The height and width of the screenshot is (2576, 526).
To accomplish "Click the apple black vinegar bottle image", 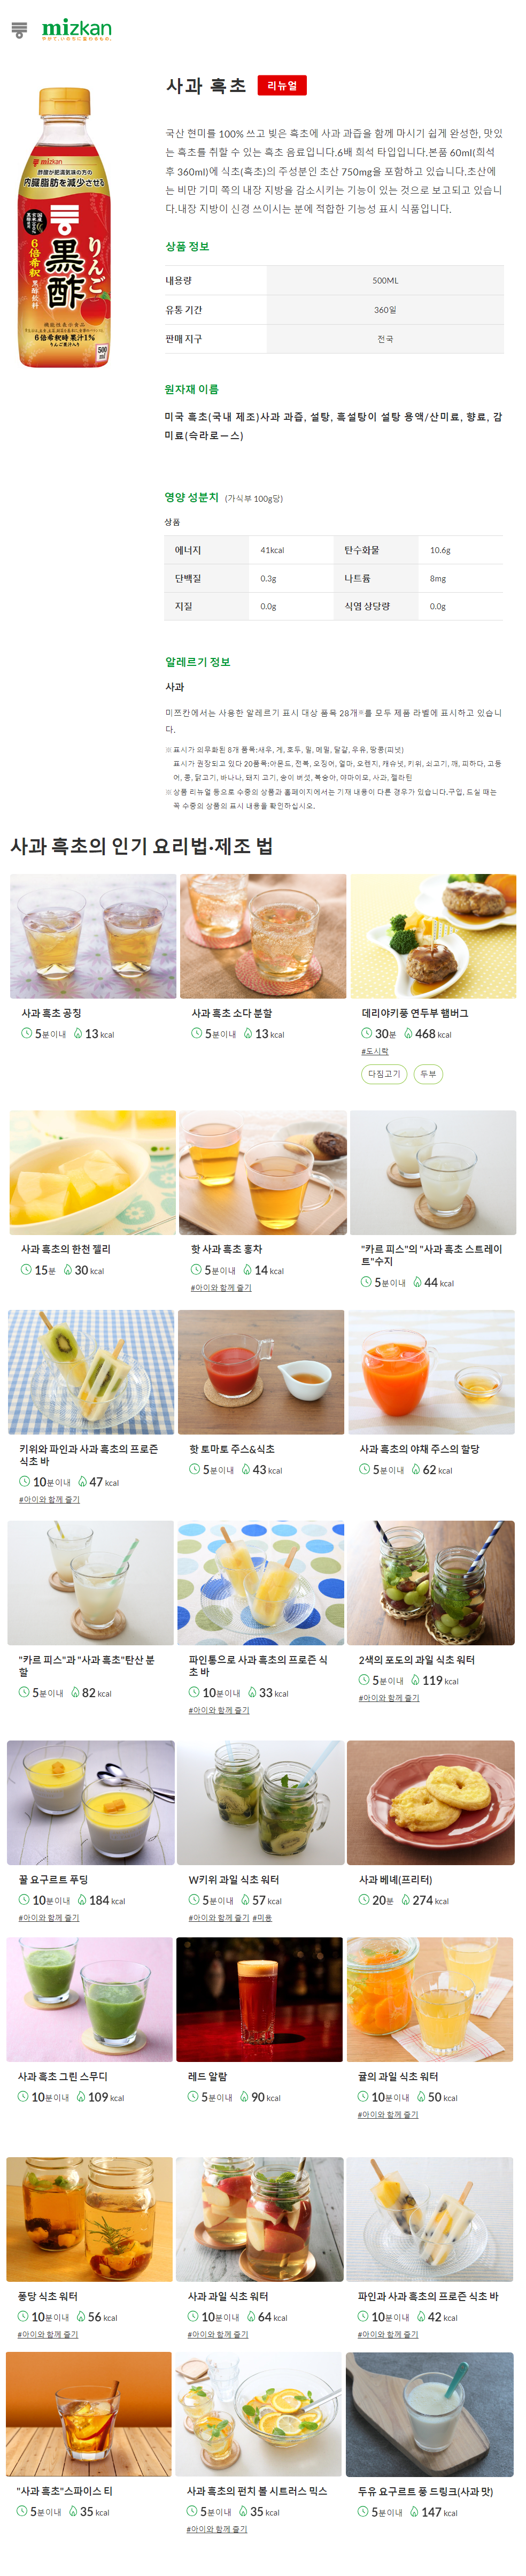I will 64,227.
